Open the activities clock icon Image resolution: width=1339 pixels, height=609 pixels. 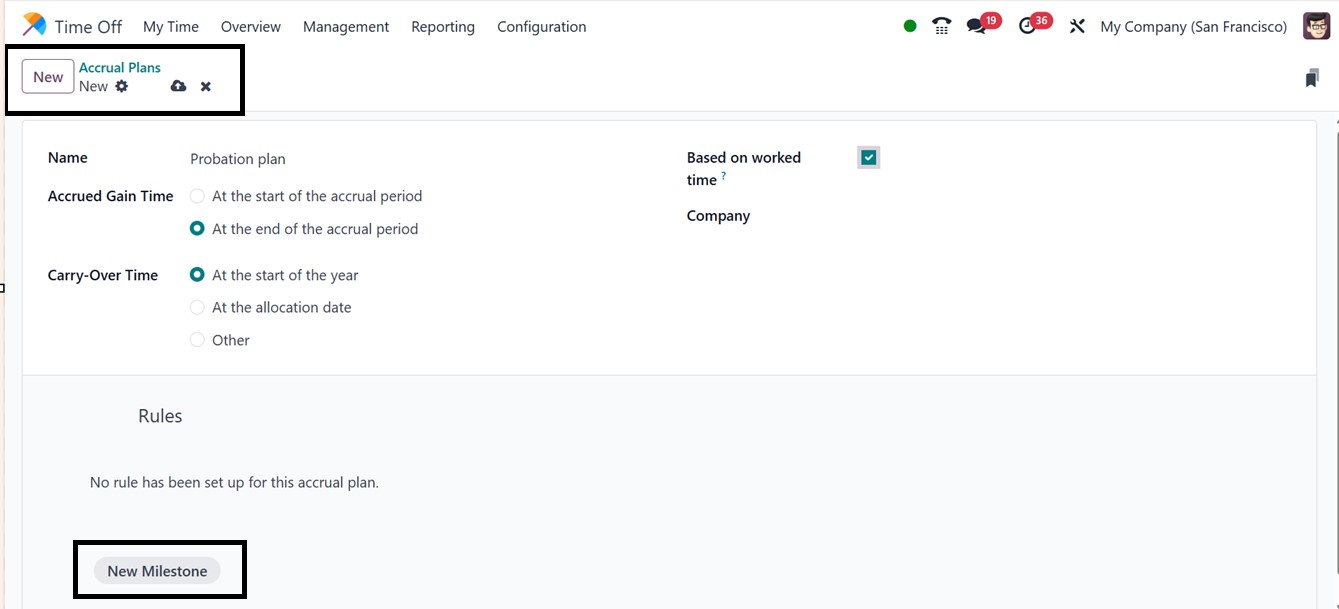coord(1027,27)
